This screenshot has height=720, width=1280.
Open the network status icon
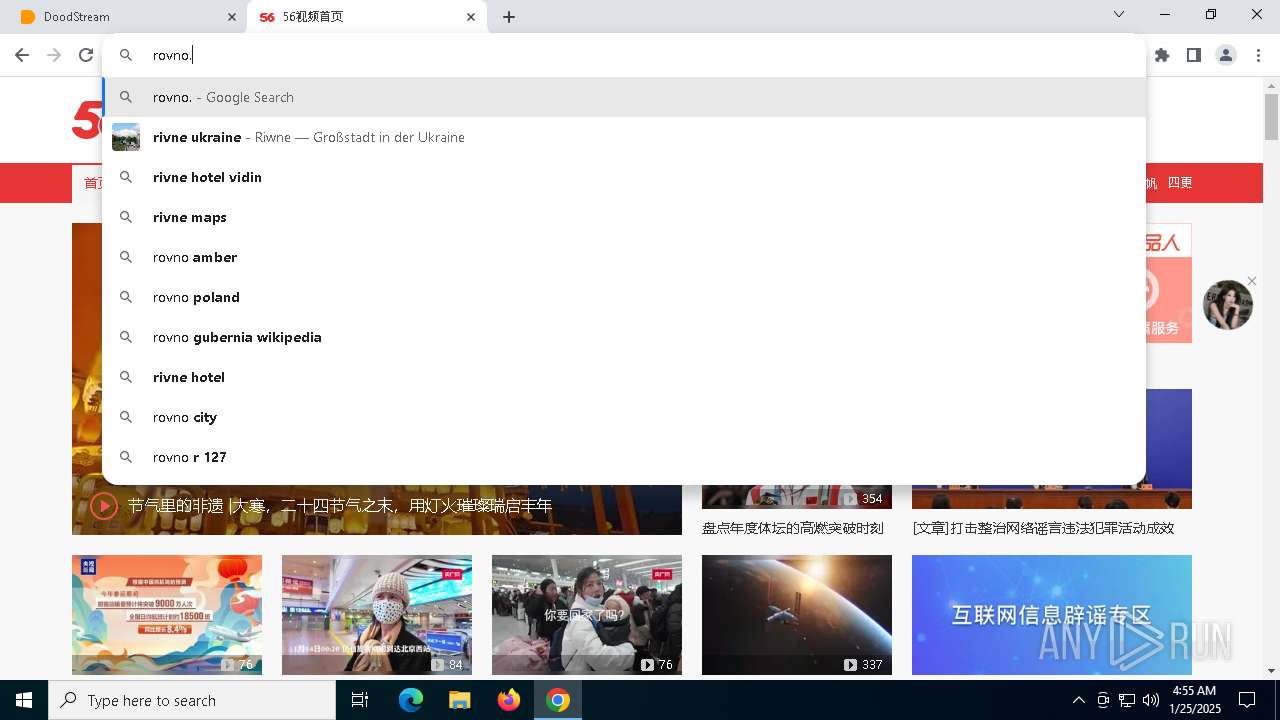(1127, 700)
